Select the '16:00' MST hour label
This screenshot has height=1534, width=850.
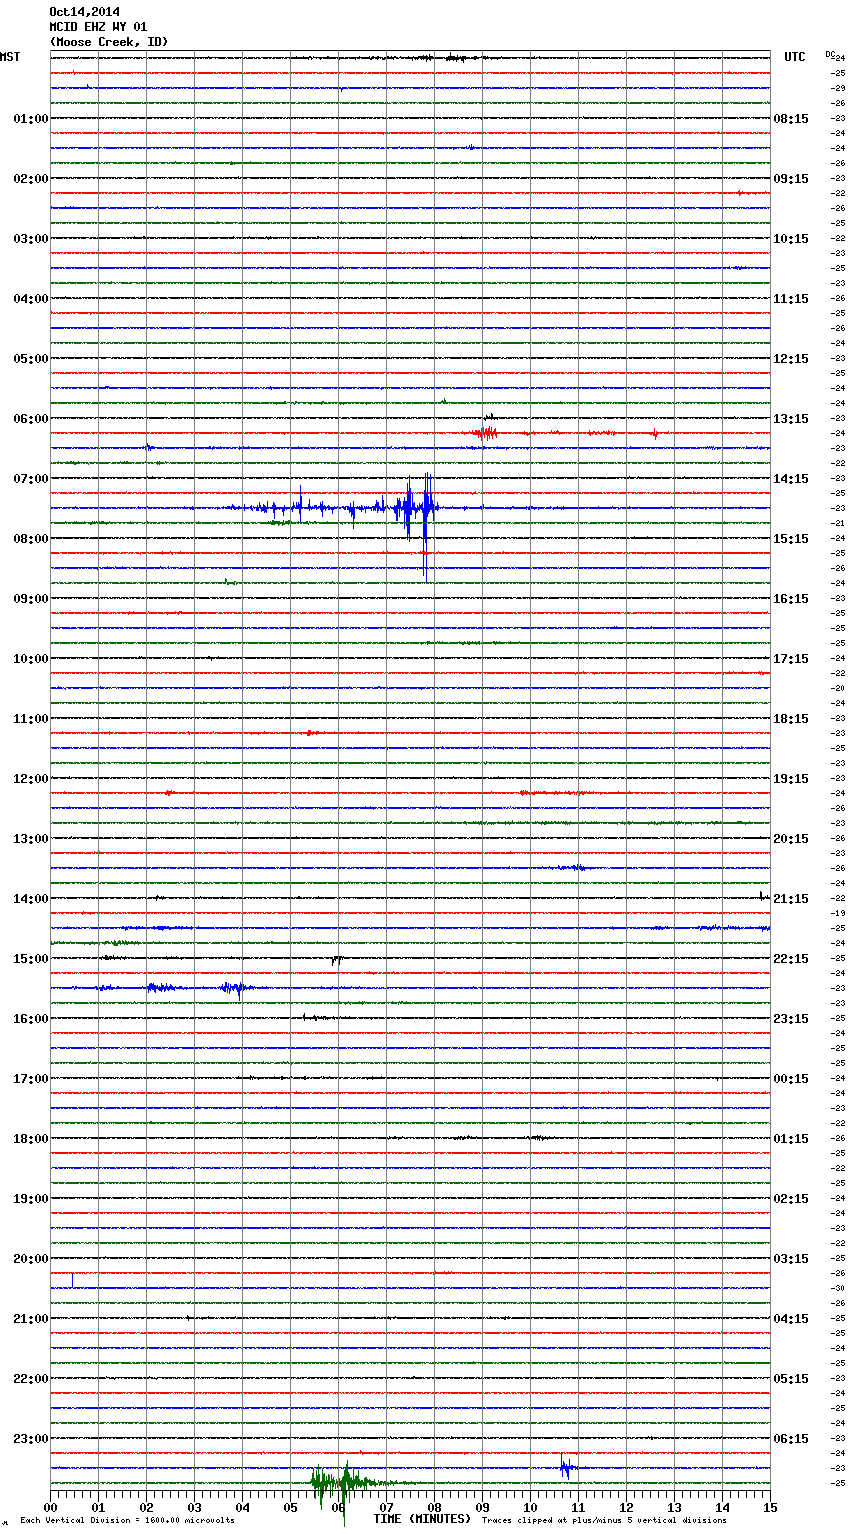pyautogui.click(x=30, y=1019)
